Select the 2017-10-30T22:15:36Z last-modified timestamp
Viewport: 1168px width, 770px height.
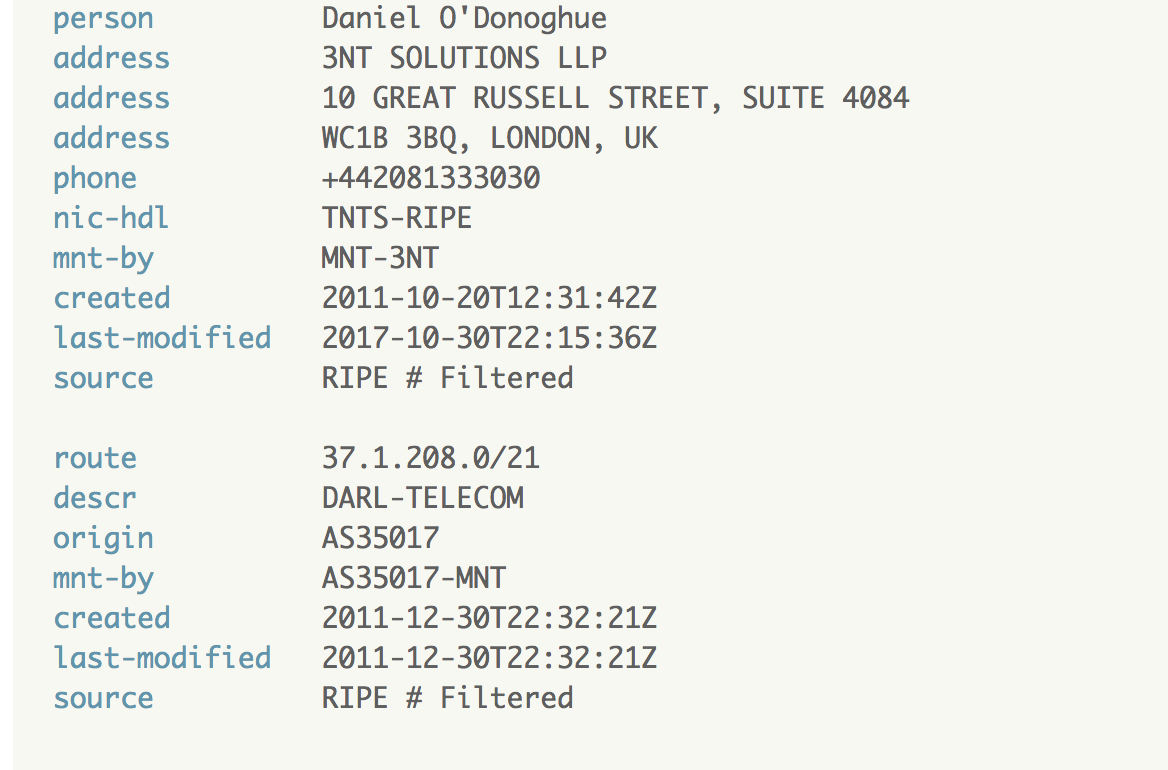point(489,338)
